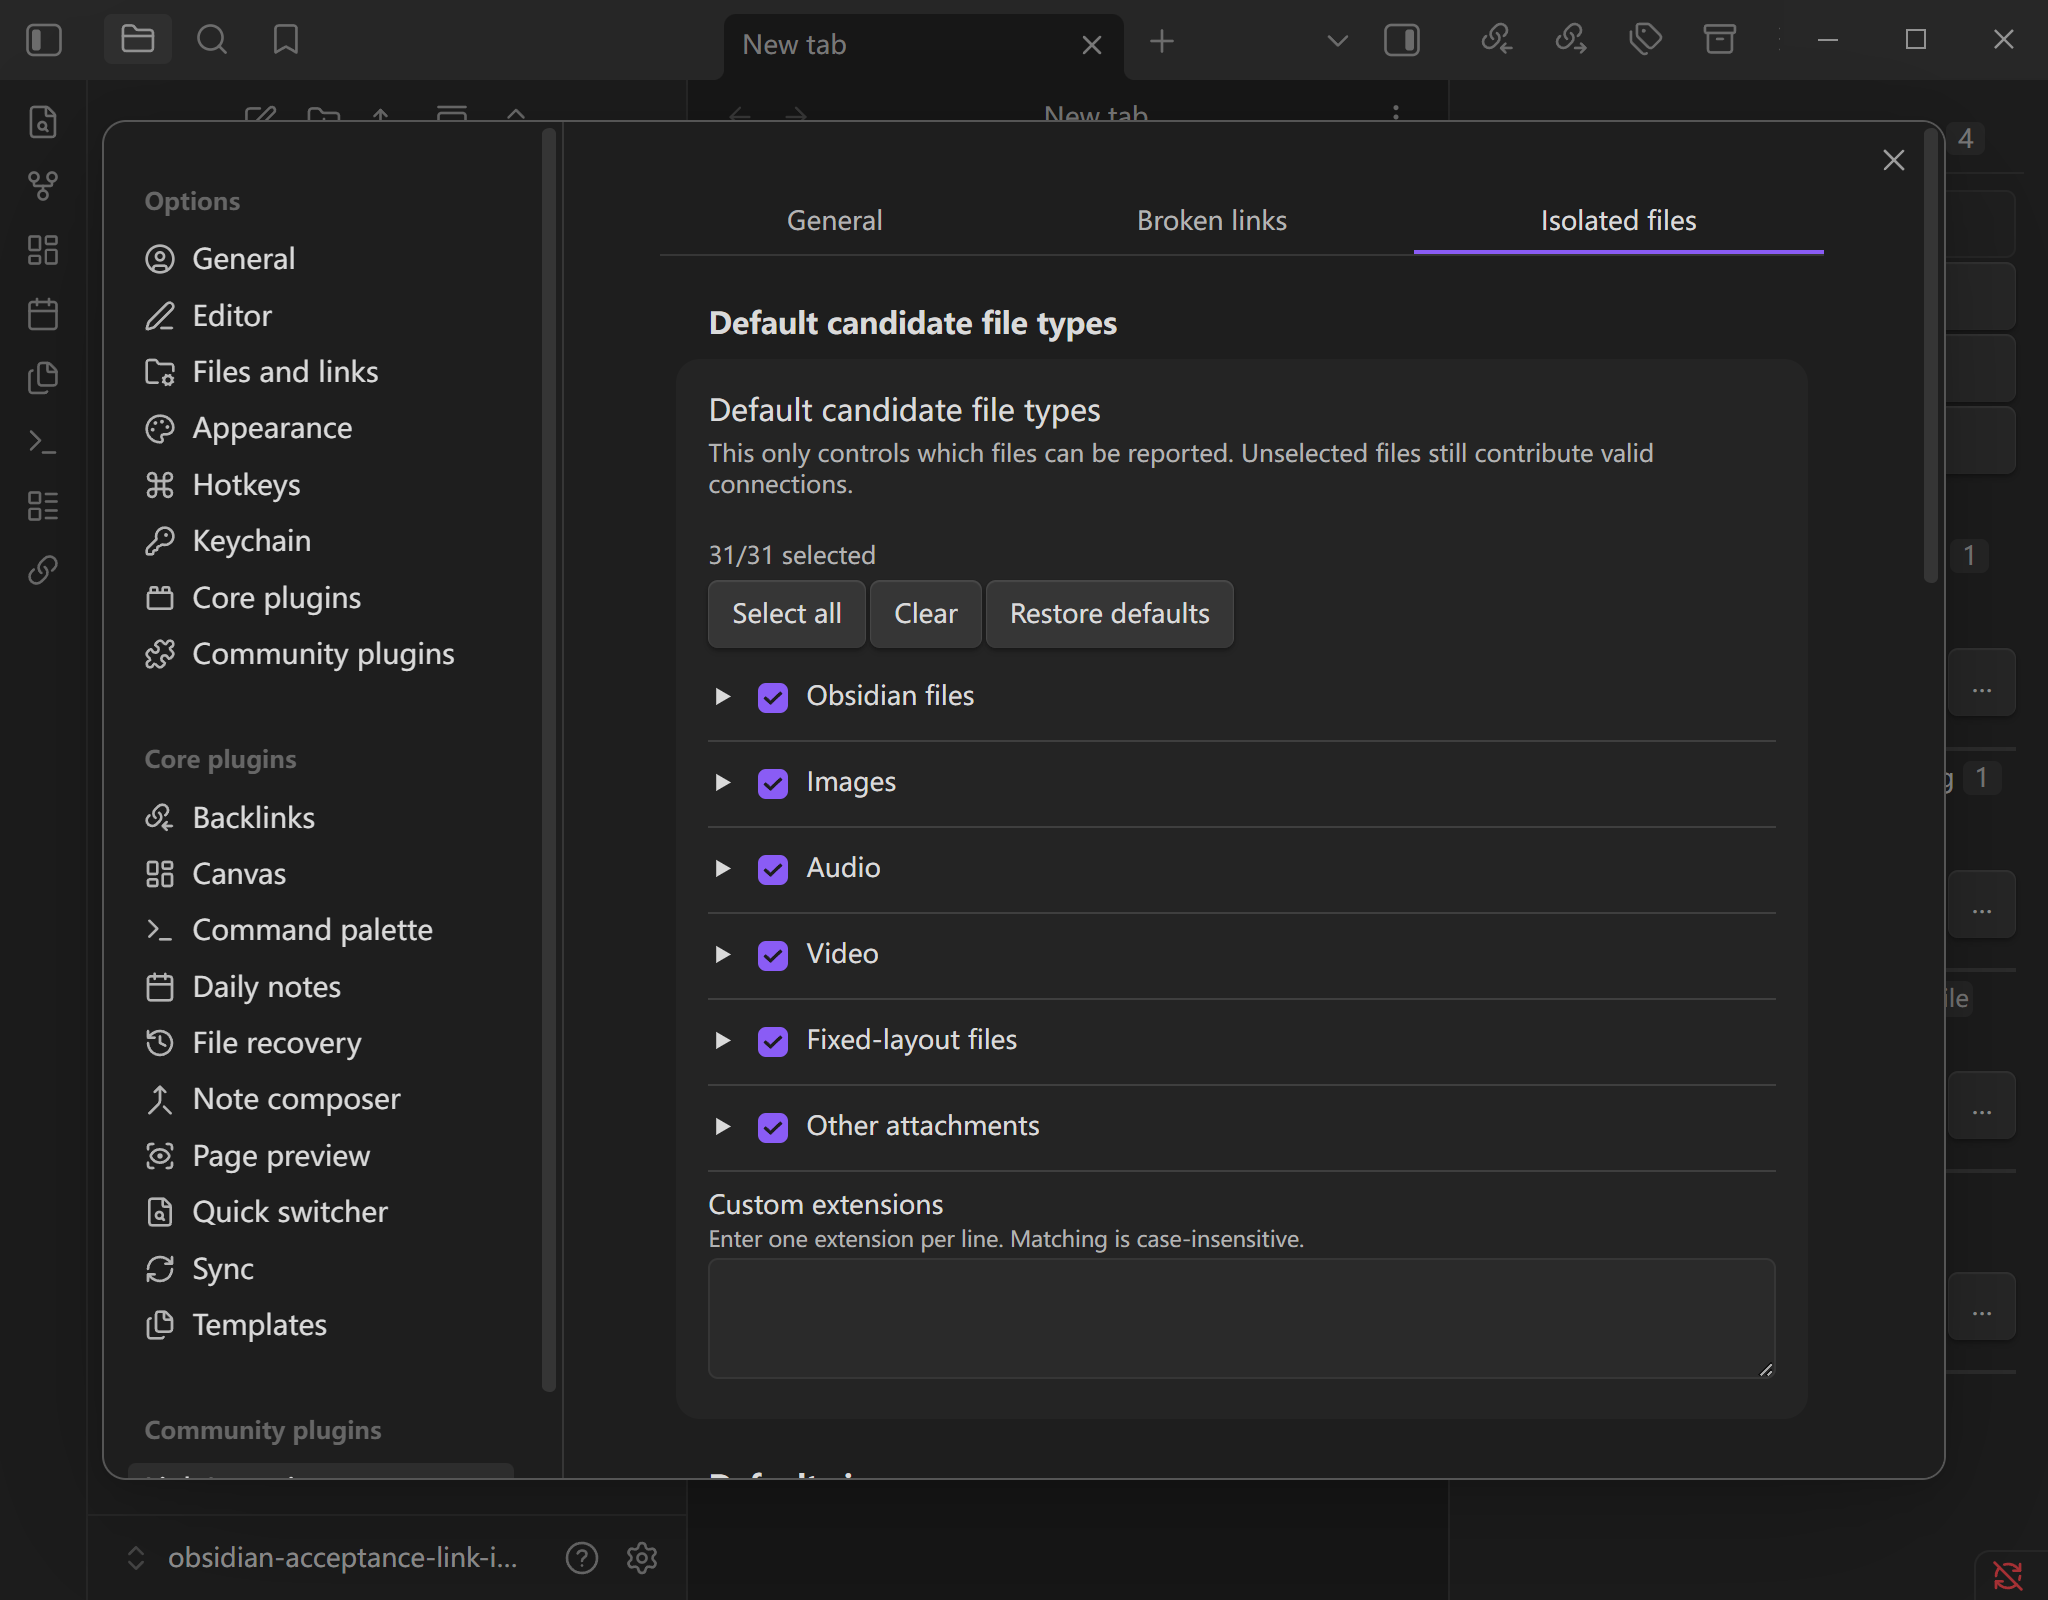Open quick switcher ribbon icon
Viewport: 2048px width, 1600px height.
click(x=43, y=122)
